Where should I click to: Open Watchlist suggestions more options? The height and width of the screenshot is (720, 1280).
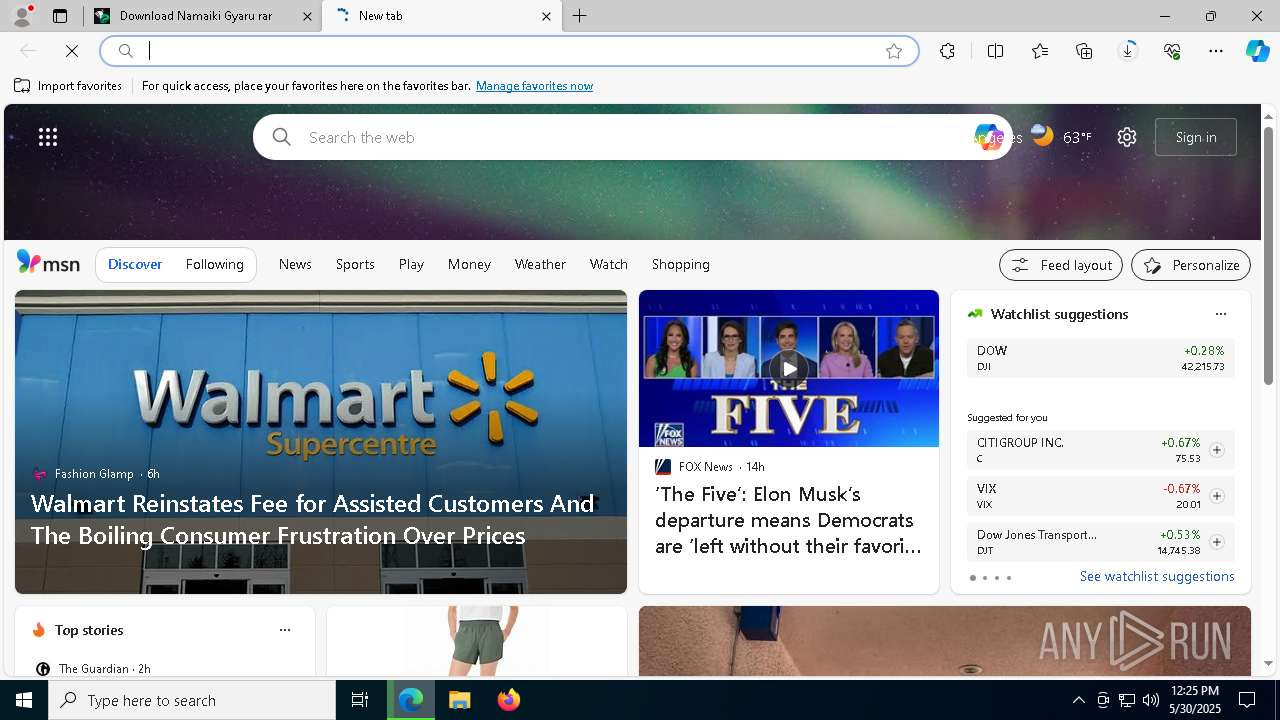1220,314
